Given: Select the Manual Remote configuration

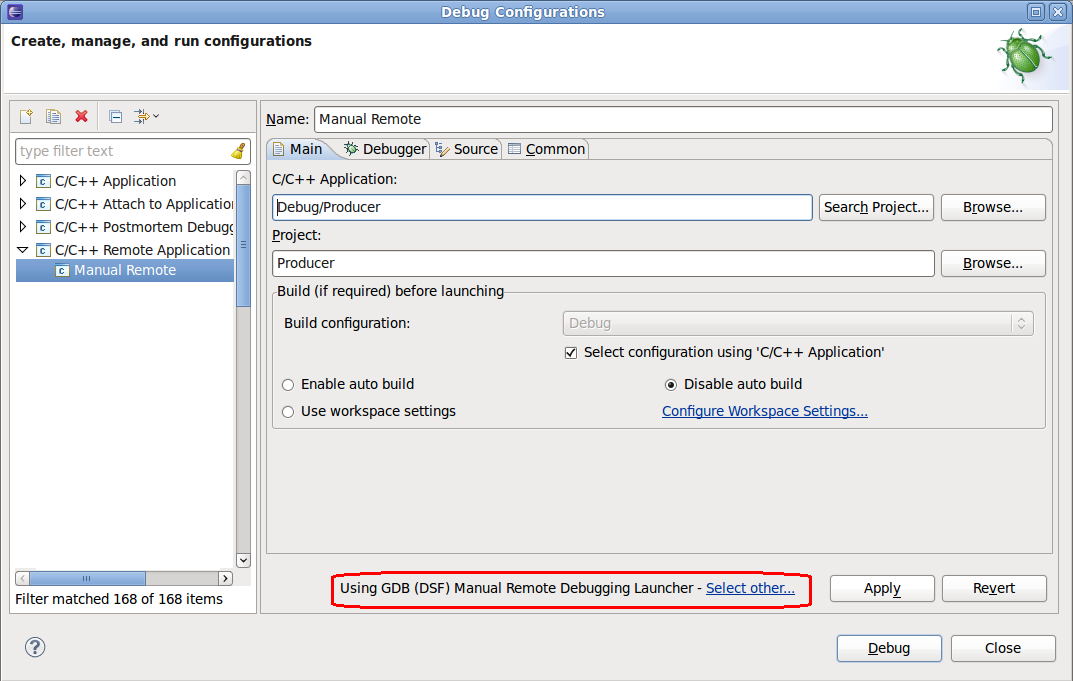Looking at the screenshot, I should click(125, 270).
